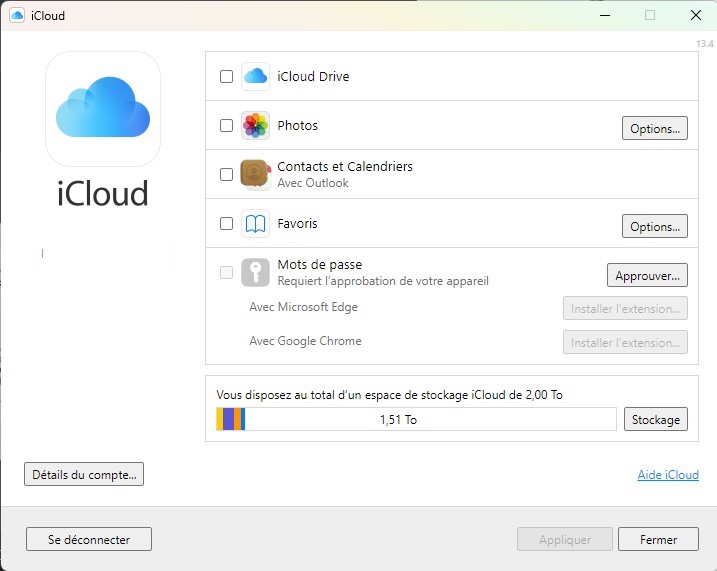Click 'Avec Google Chrome' text

(x=305, y=341)
